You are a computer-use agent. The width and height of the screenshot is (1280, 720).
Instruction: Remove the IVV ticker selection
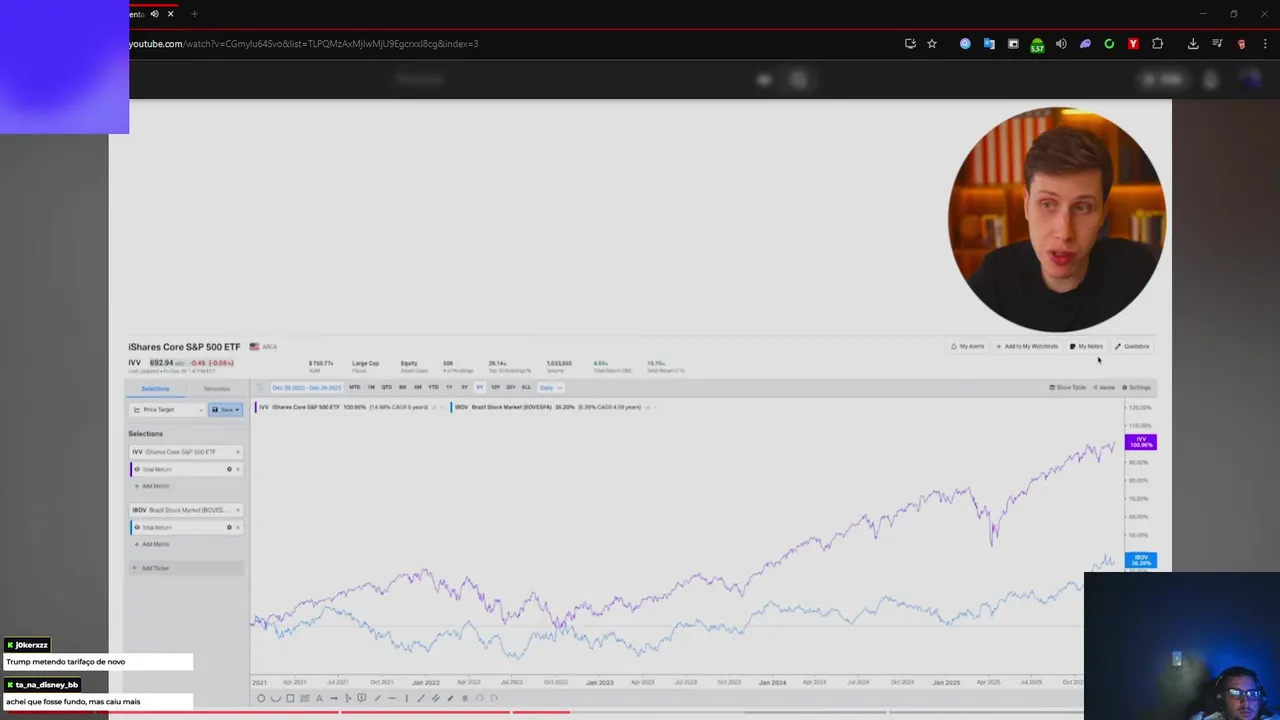click(238, 452)
